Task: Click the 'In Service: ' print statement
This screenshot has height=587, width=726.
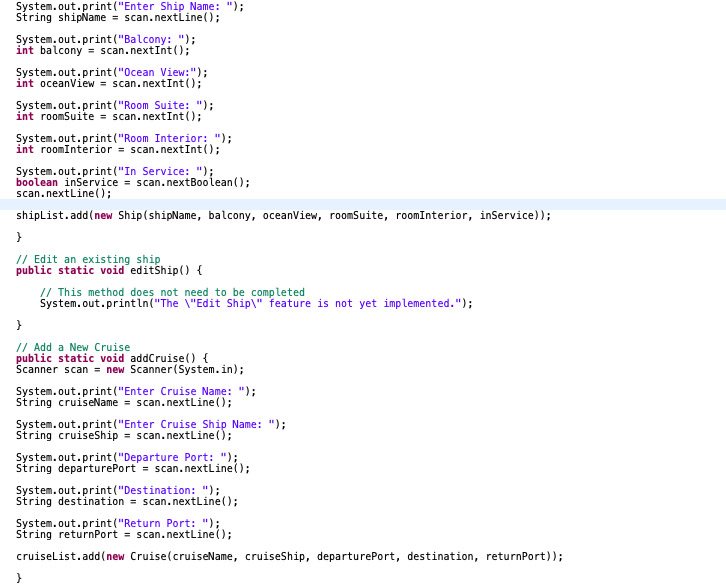Action: pyautogui.click(x=115, y=172)
